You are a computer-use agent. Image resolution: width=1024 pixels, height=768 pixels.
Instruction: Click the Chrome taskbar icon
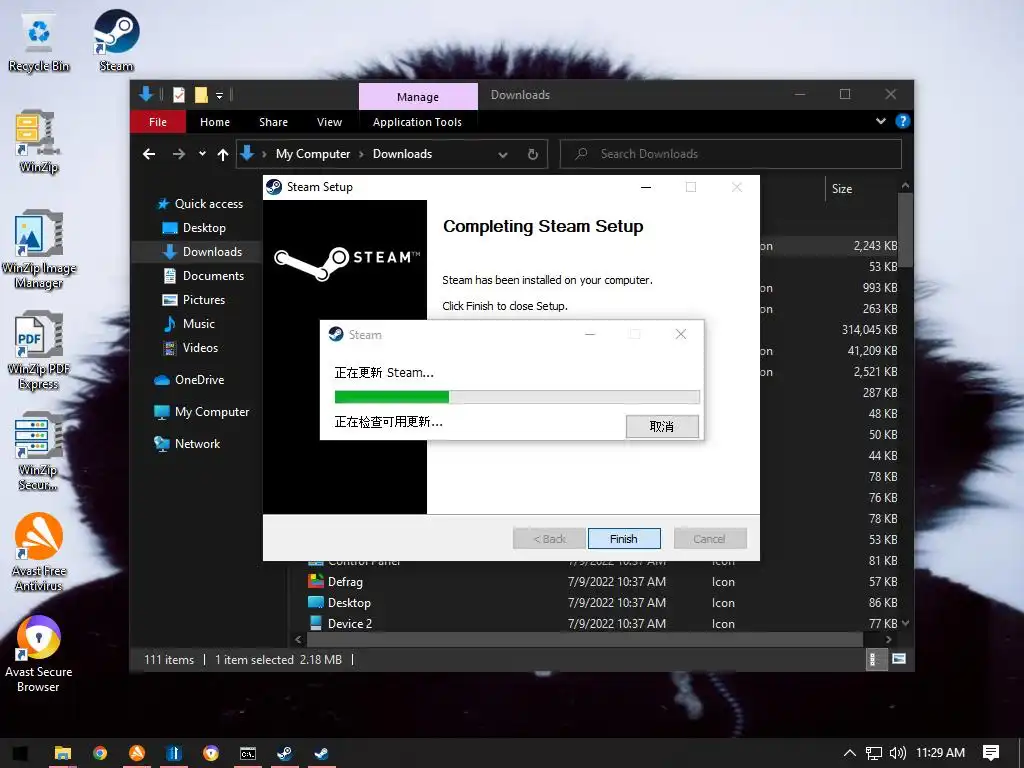click(100, 753)
